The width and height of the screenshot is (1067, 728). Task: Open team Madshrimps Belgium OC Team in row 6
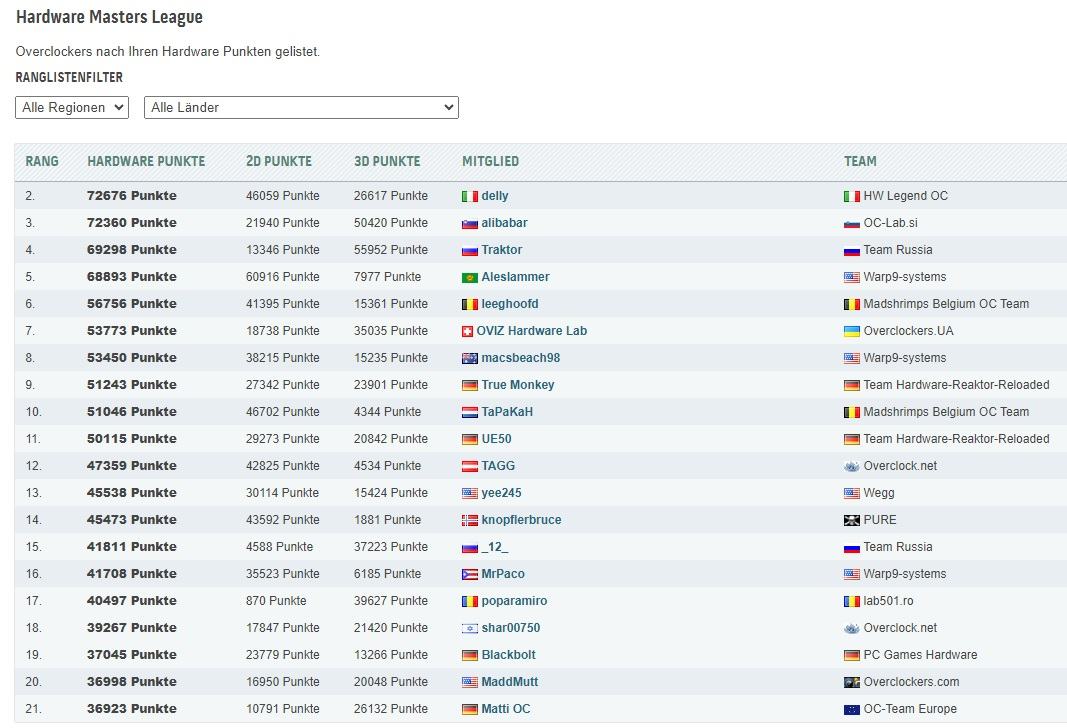(x=946, y=304)
